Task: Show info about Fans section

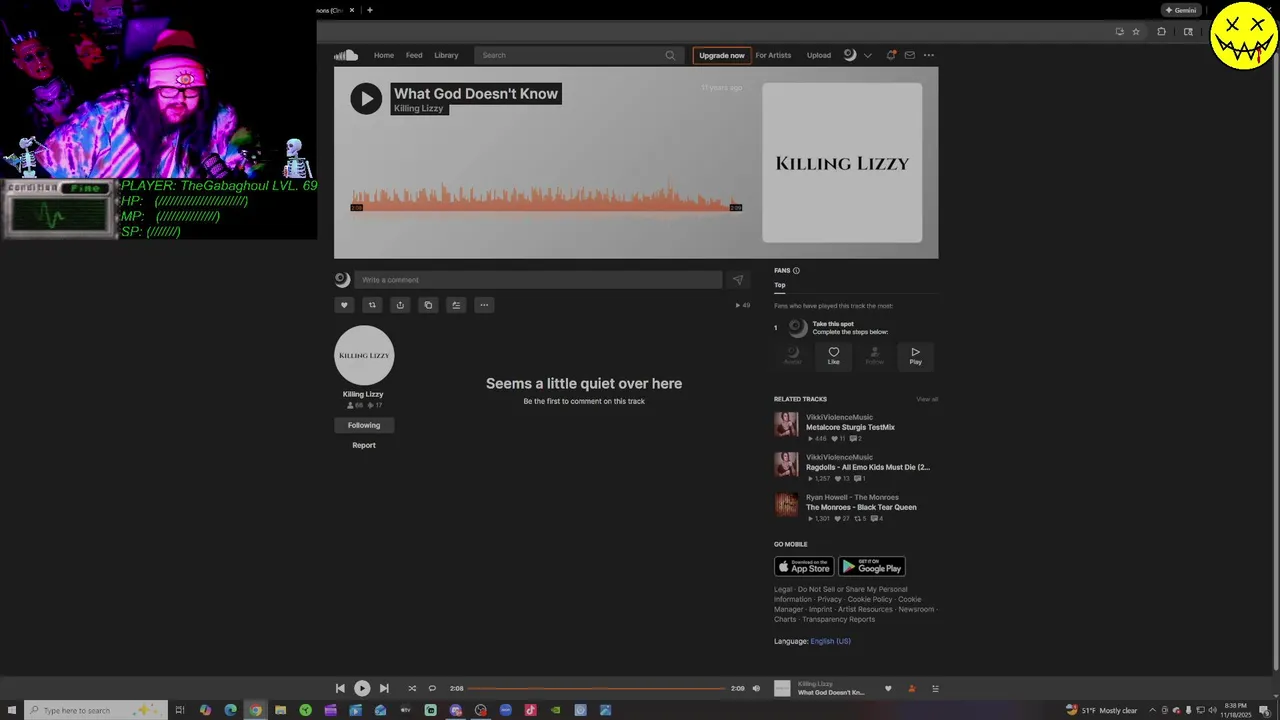Action: (x=796, y=271)
